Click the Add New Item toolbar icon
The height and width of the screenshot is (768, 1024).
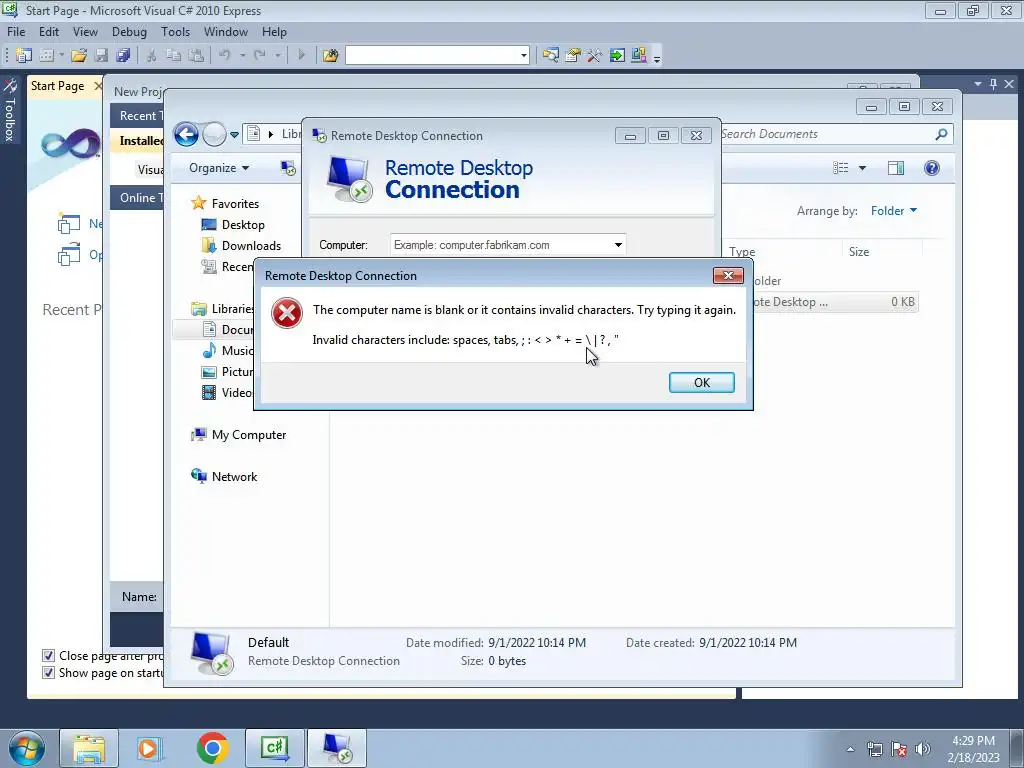[x=46, y=56]
